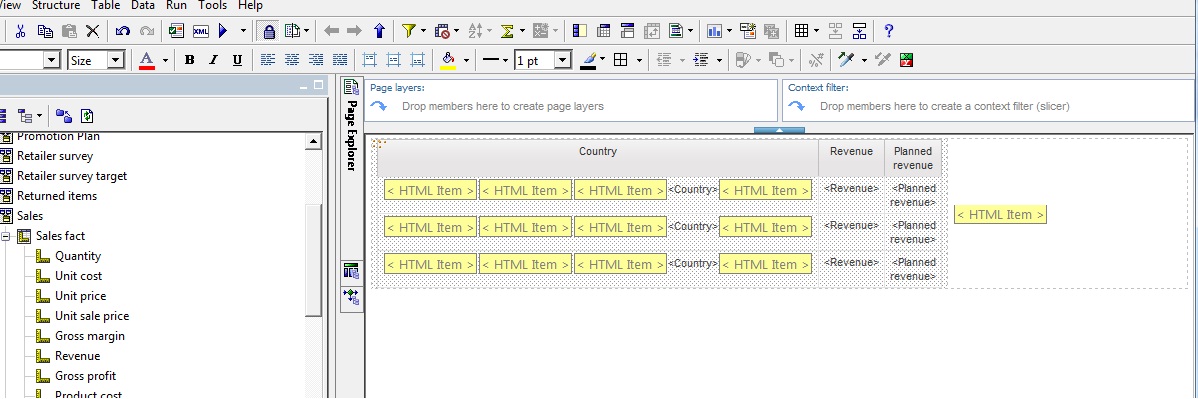
Task: Click the Pick Up Style eyedropper icon
Action: 845,60
